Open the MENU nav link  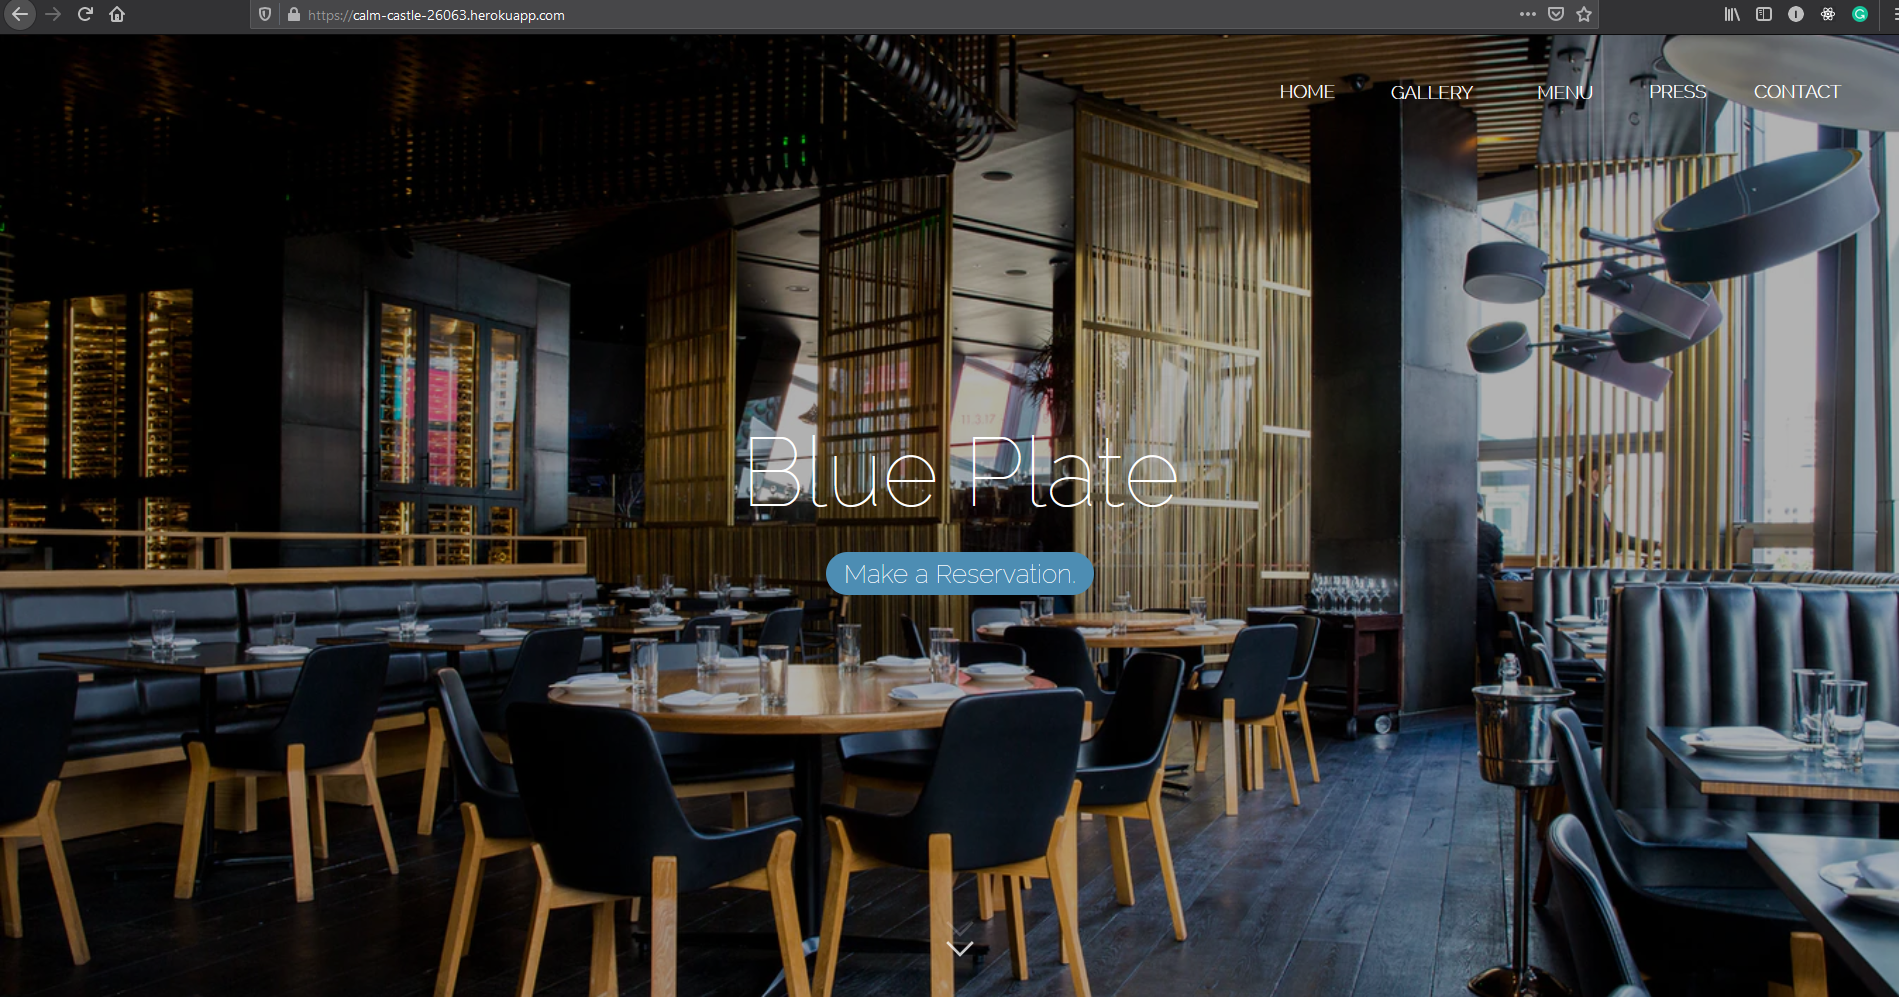pos(1565,92)
